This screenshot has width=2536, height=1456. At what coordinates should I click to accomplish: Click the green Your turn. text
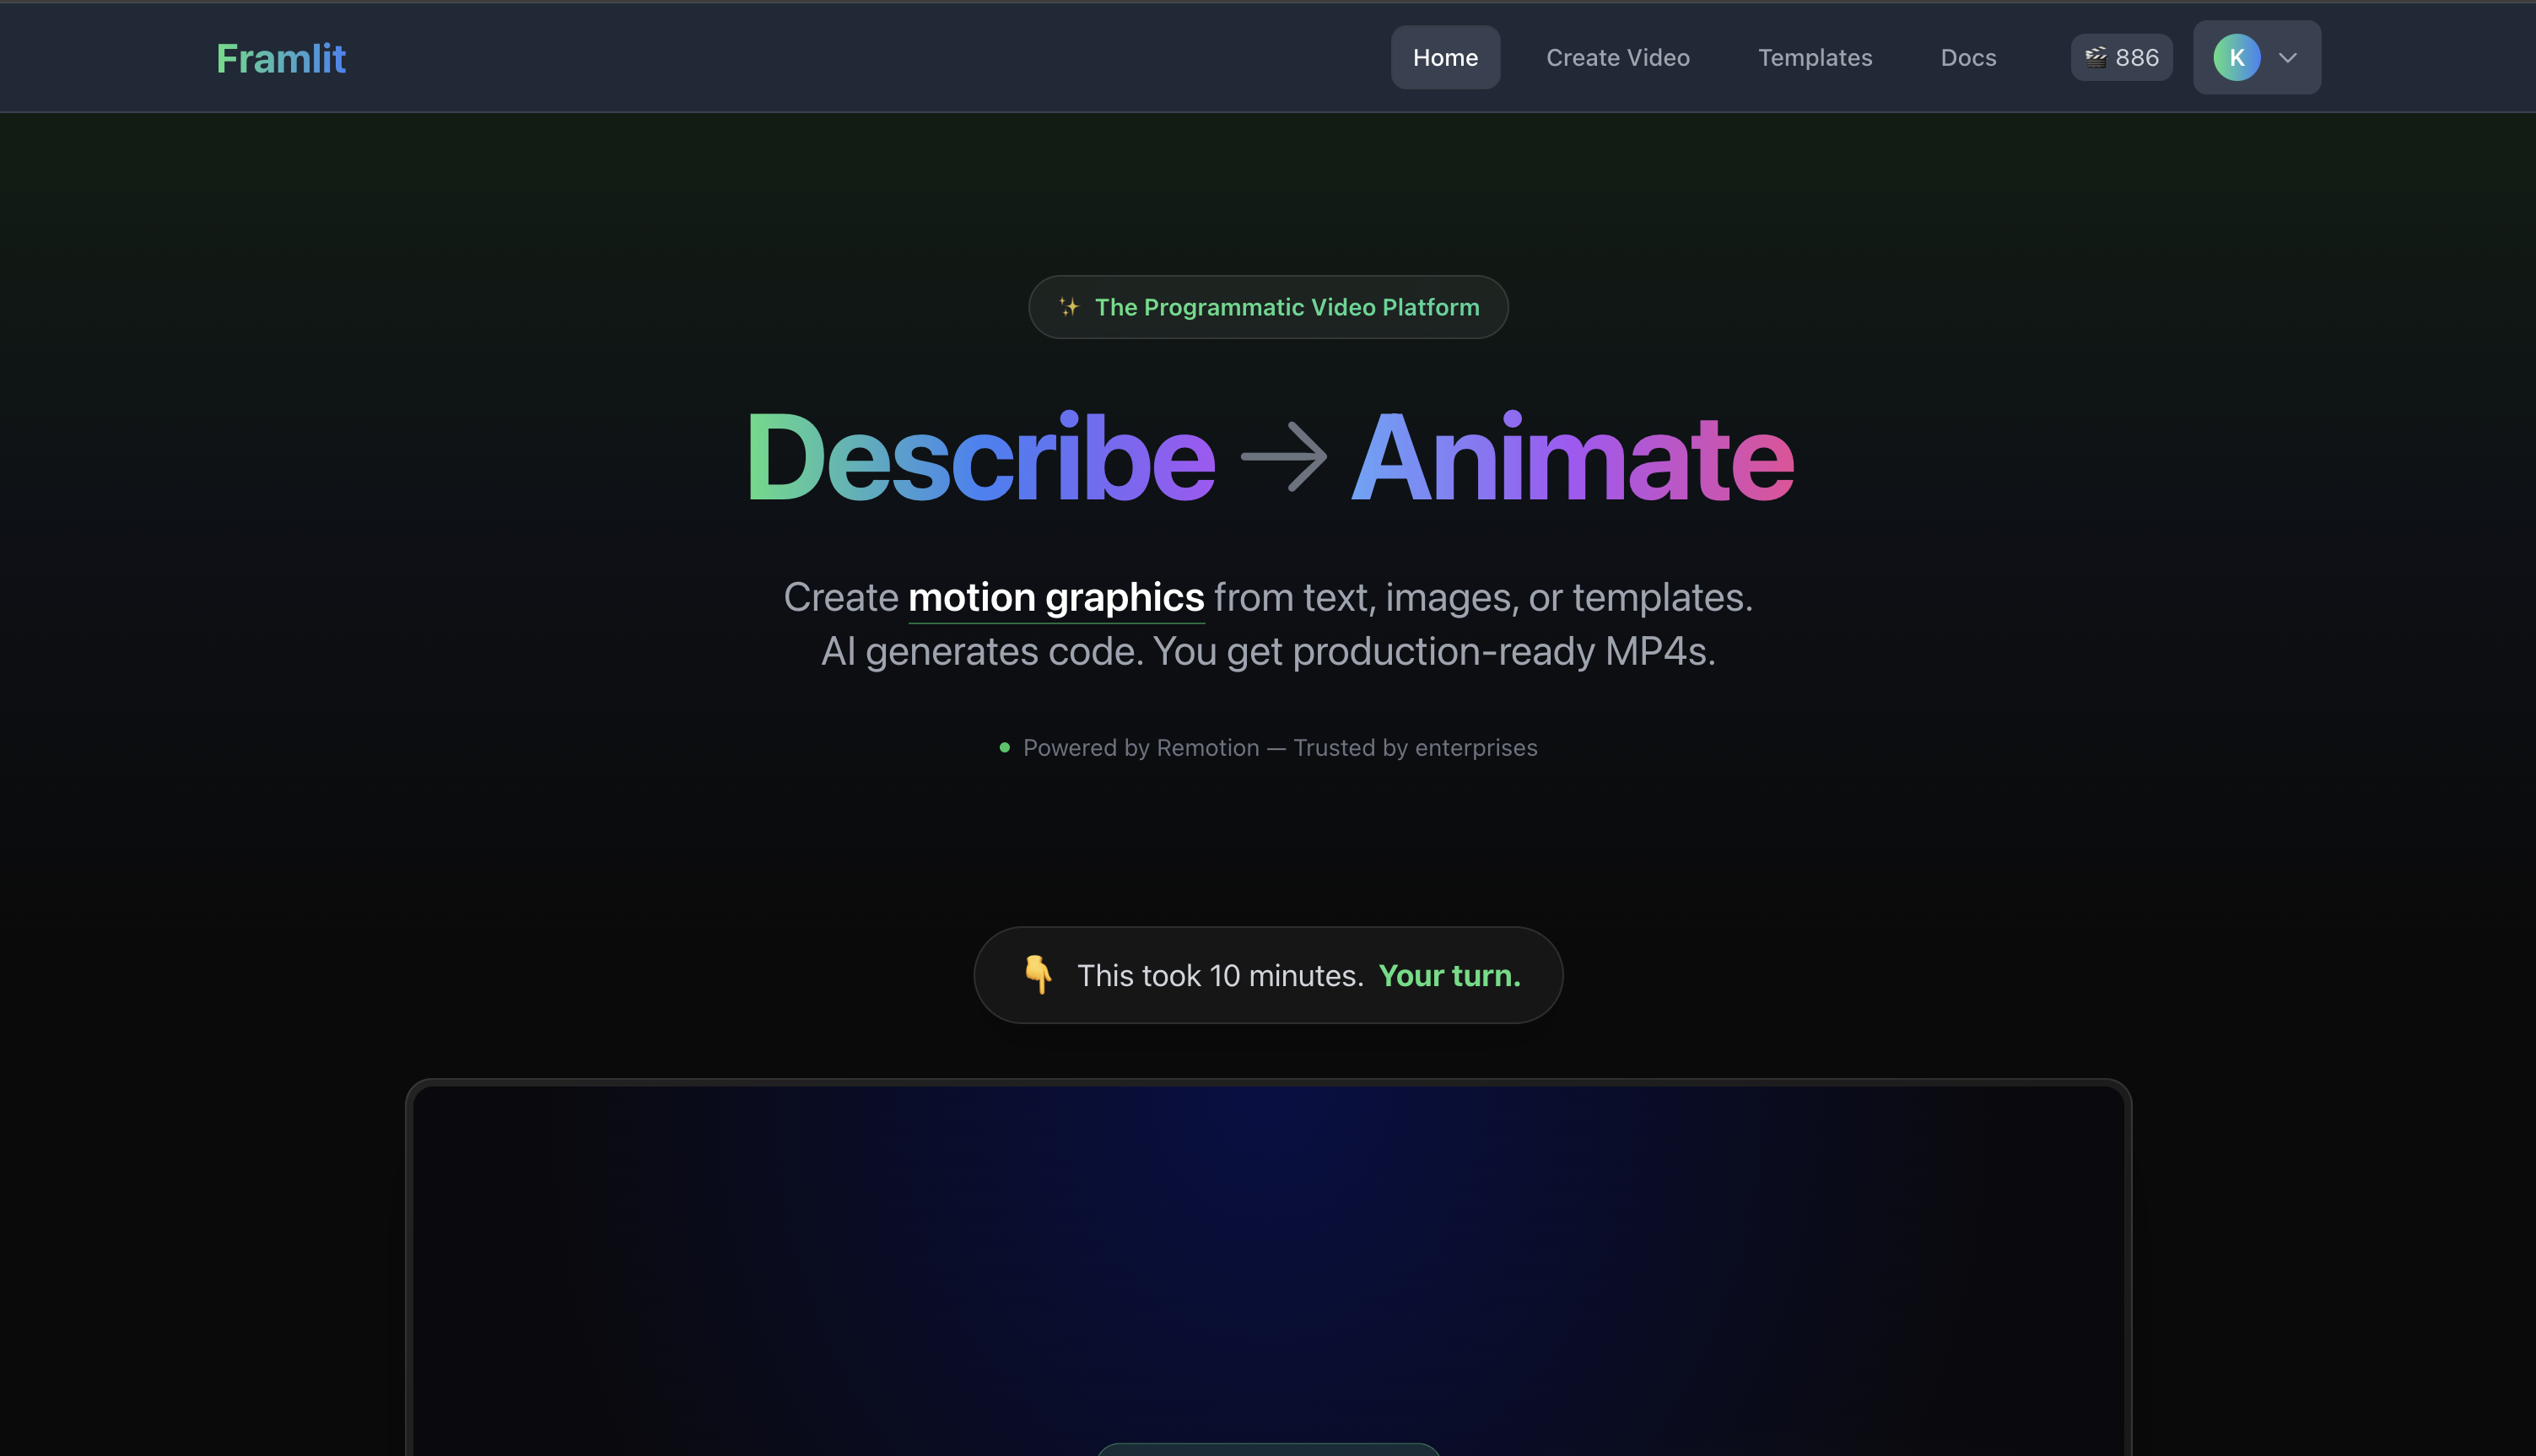tap(1449, 975)
